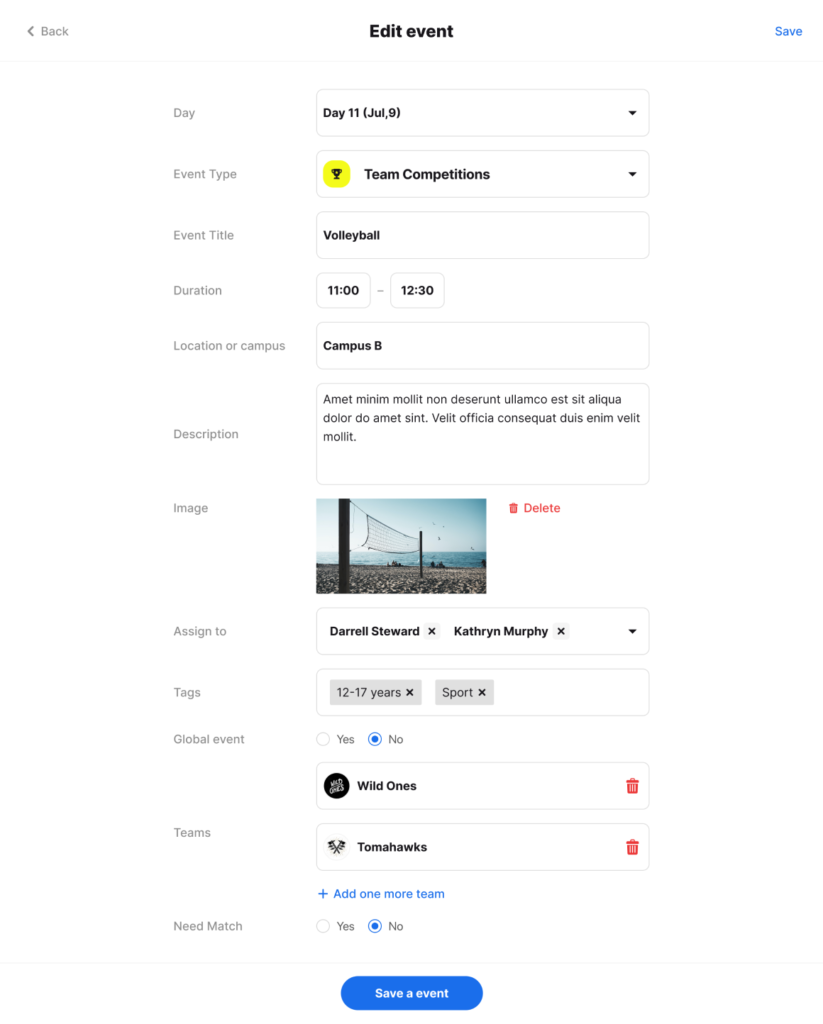Add one more team
This screenshot has height=1024, width=823.
(x=381, y=893)
